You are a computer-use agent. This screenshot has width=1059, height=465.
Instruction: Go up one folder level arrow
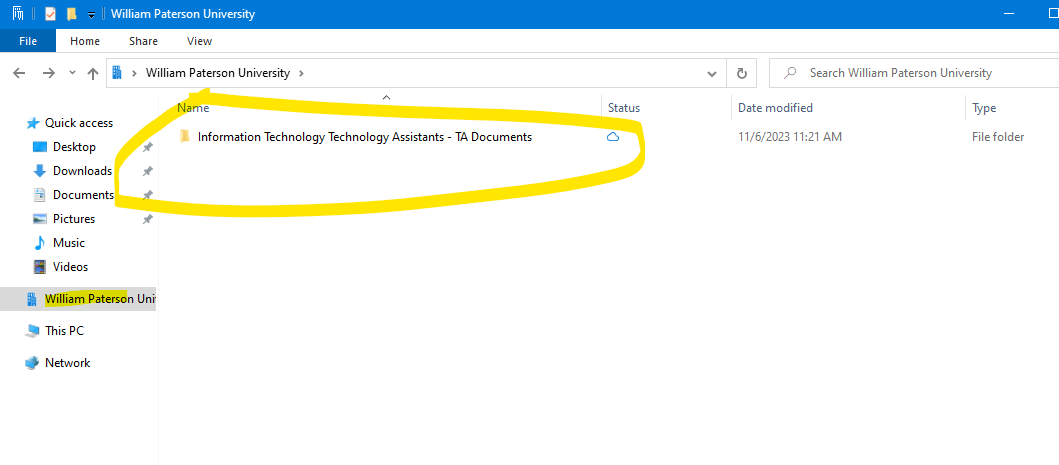[93, 73]
